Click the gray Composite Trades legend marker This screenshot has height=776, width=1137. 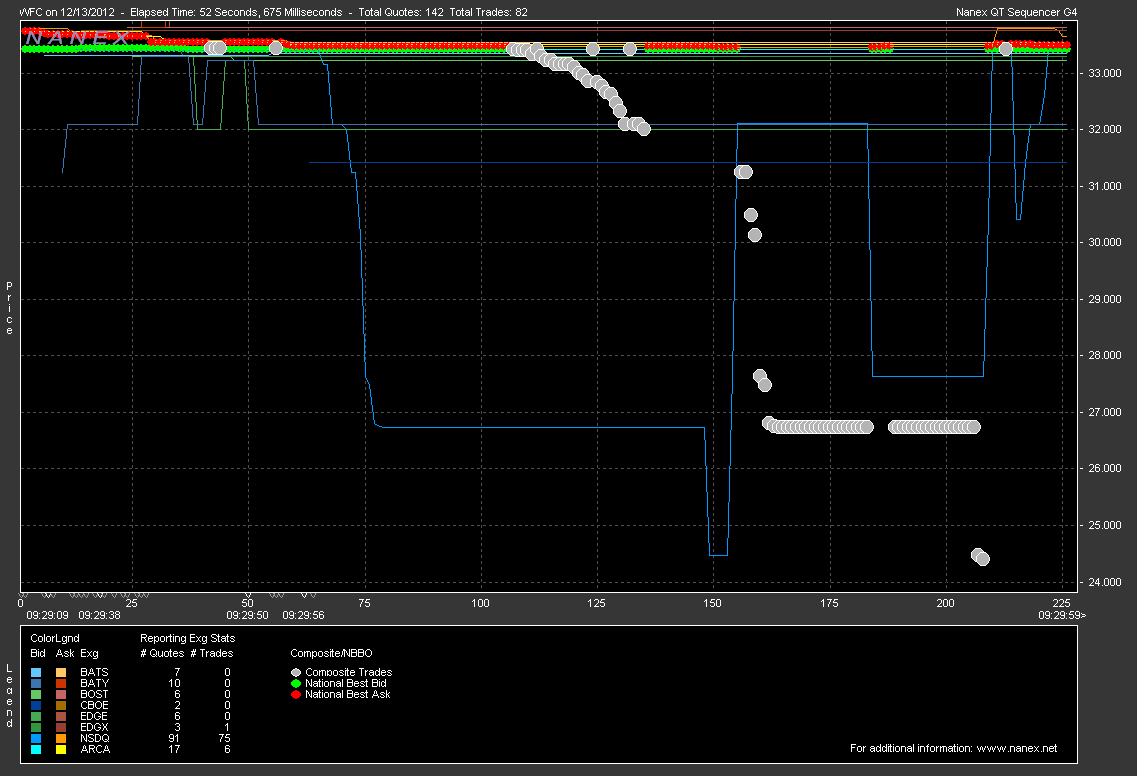tap(296, 672)
